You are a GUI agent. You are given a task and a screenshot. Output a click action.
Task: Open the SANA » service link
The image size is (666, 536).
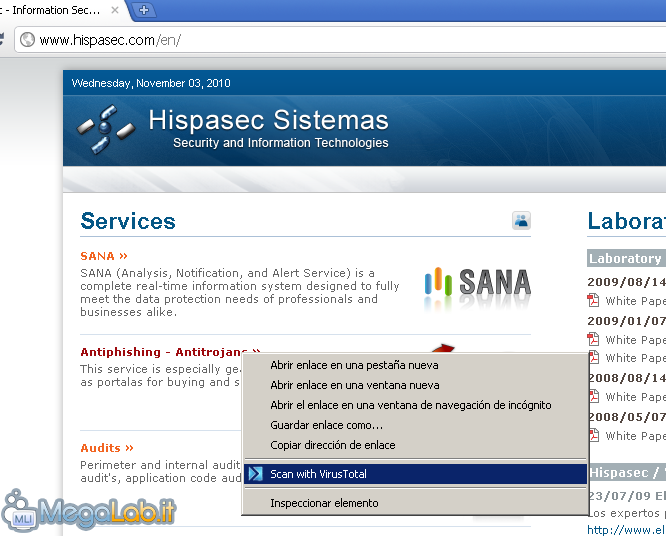pyautogui.click(x=104, y=256)
